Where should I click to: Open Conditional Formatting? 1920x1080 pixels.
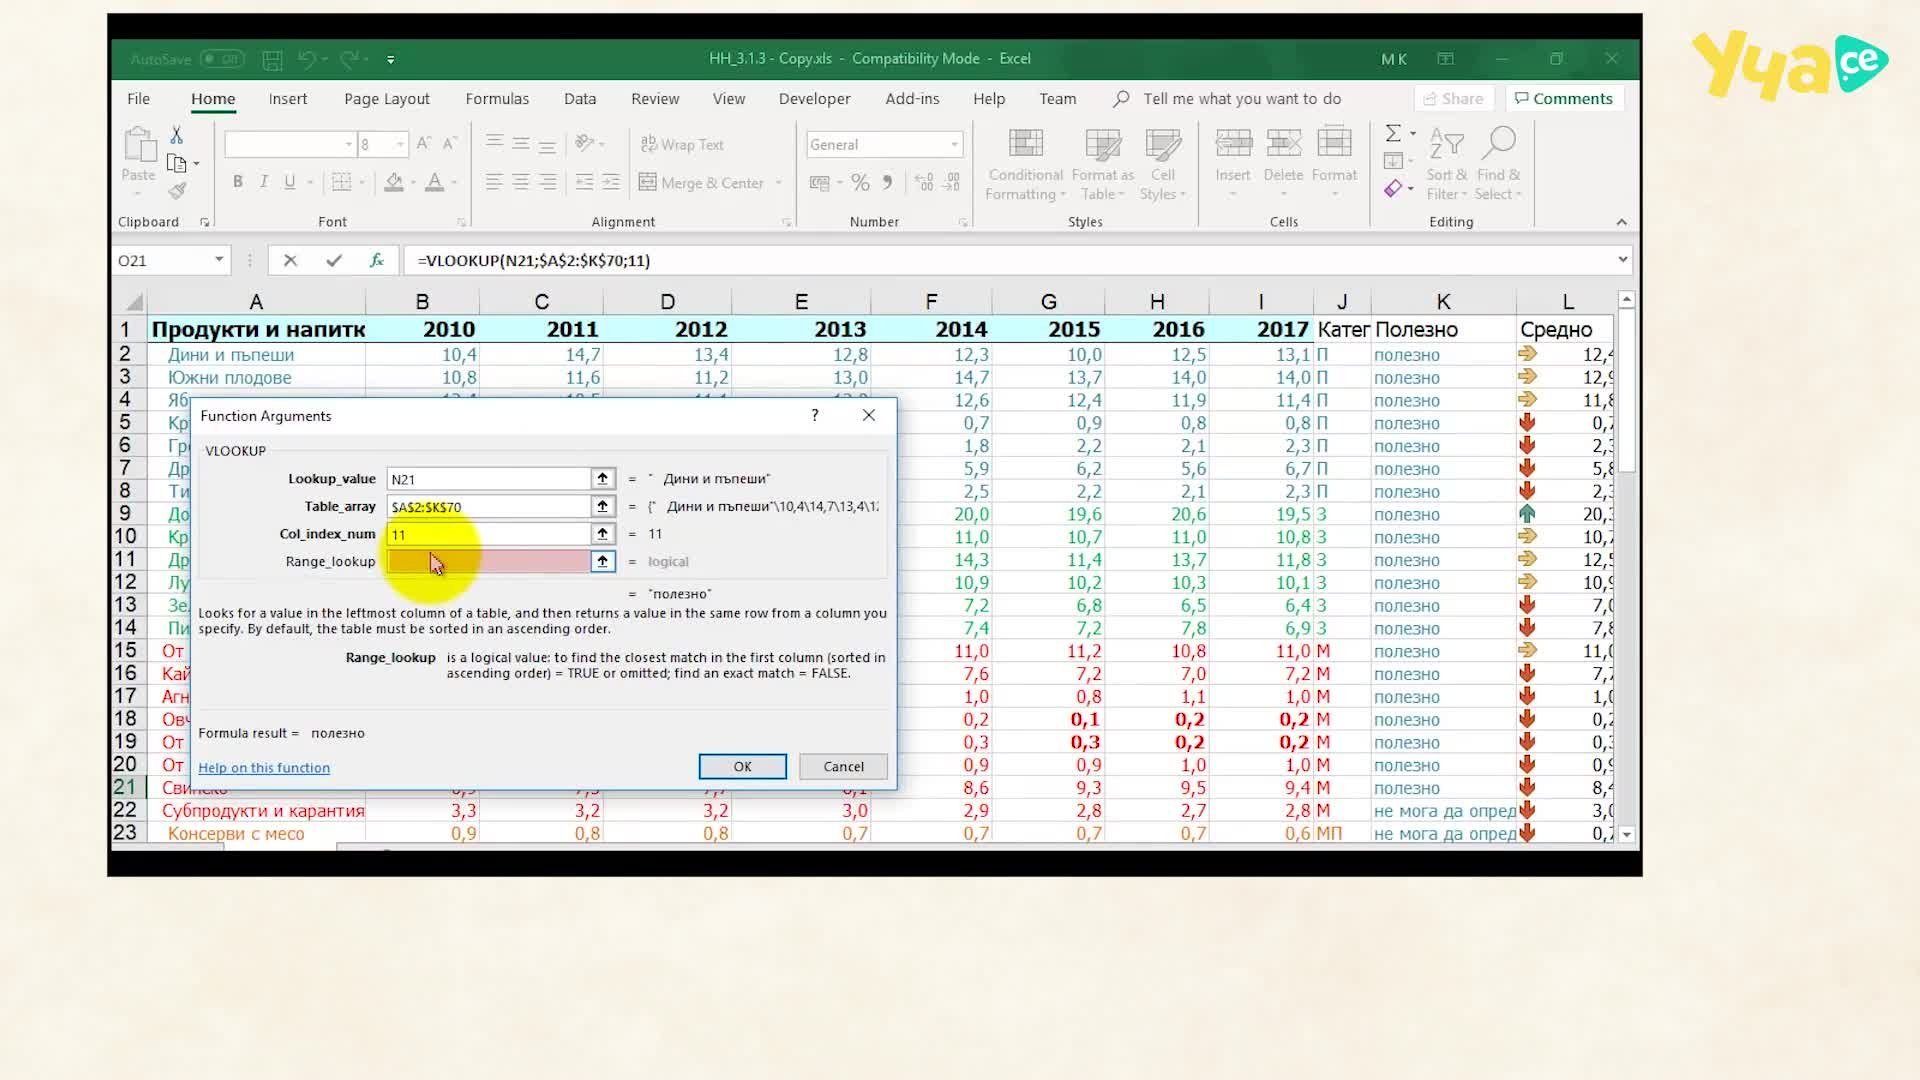click(1025, 165)
